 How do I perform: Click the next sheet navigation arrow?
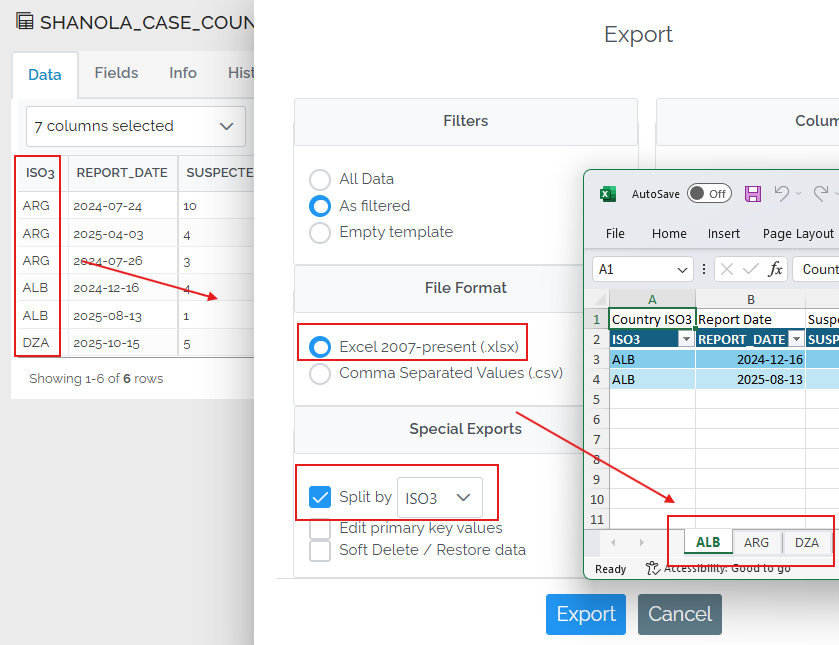click(641, 542)
